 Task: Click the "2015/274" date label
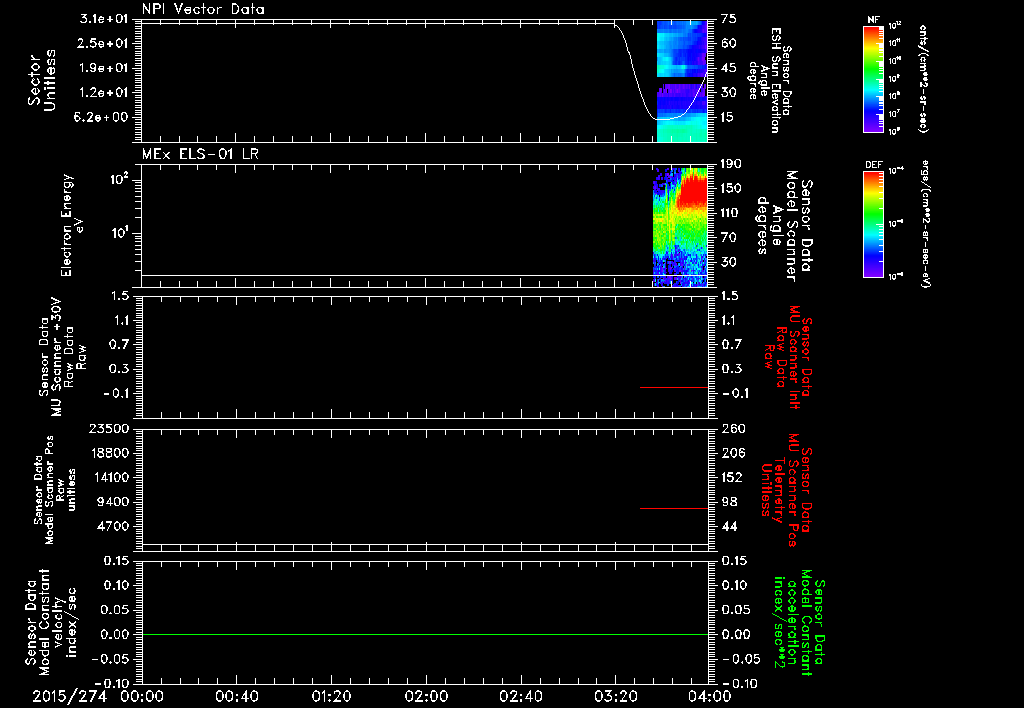pos(69,696)
